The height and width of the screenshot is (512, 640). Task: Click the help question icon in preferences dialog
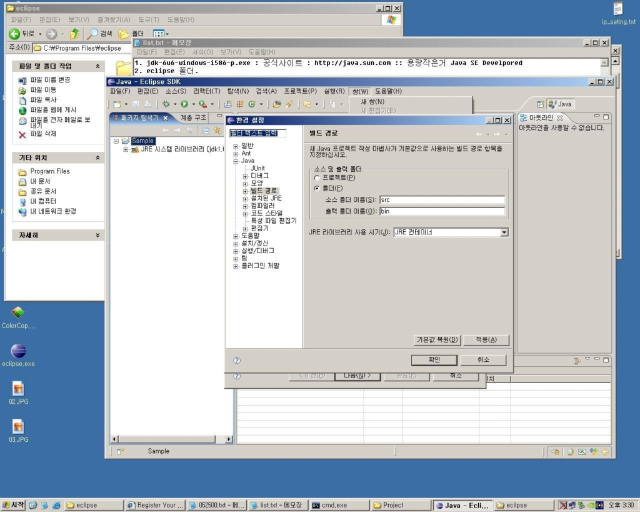pyautogui.click(x=237, y=361)
